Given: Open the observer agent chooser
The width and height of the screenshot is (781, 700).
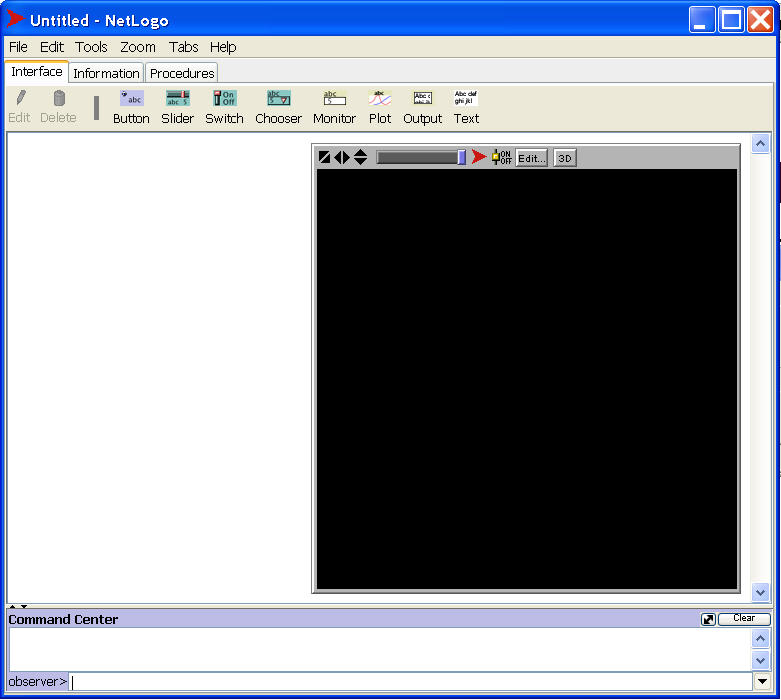Looking at the screenshot, I should point(38,682).
